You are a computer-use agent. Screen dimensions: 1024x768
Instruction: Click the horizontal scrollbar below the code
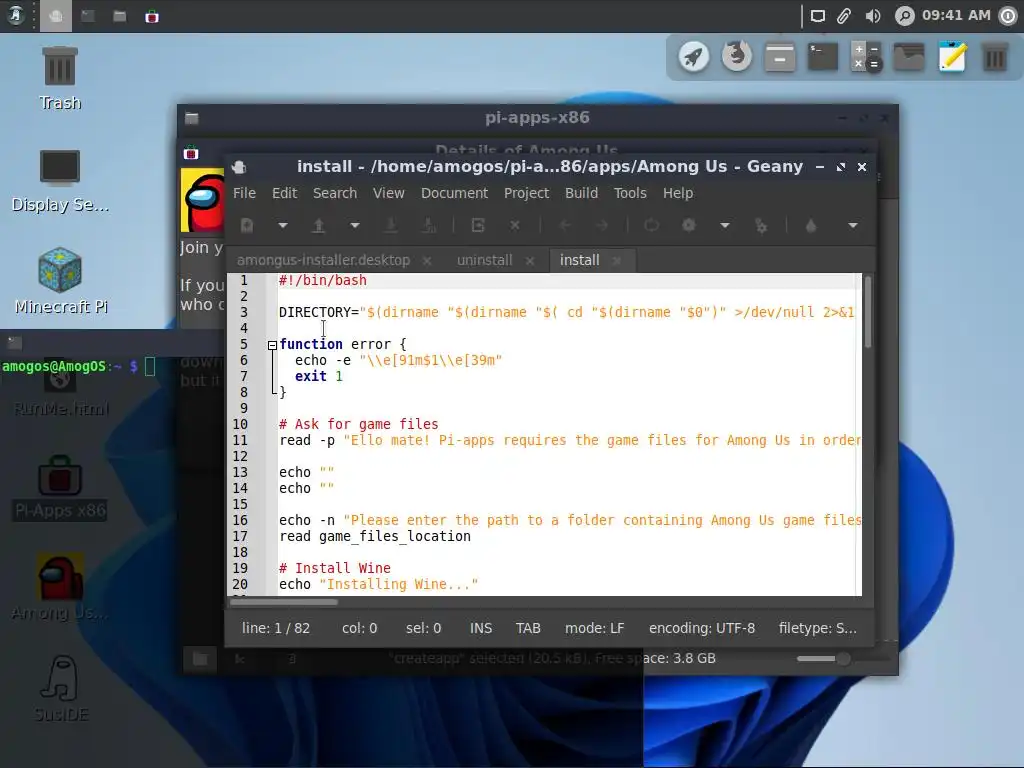283,602
